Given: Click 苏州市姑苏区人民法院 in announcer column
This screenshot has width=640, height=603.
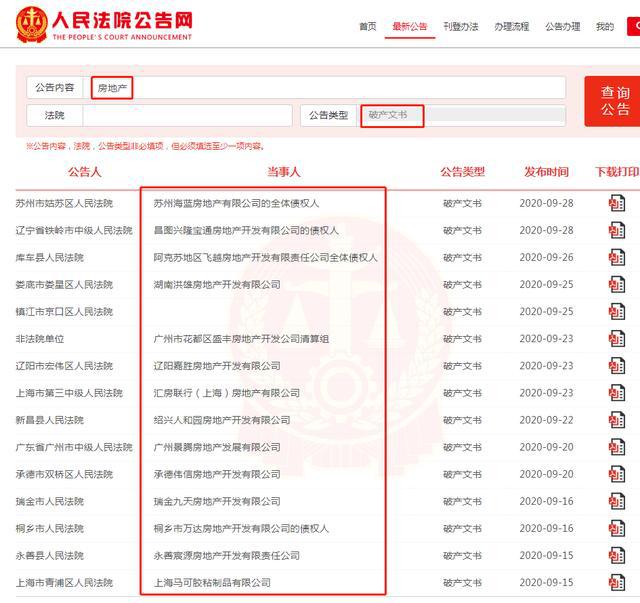Looking at the screenshot, I should tap(64, 203).
